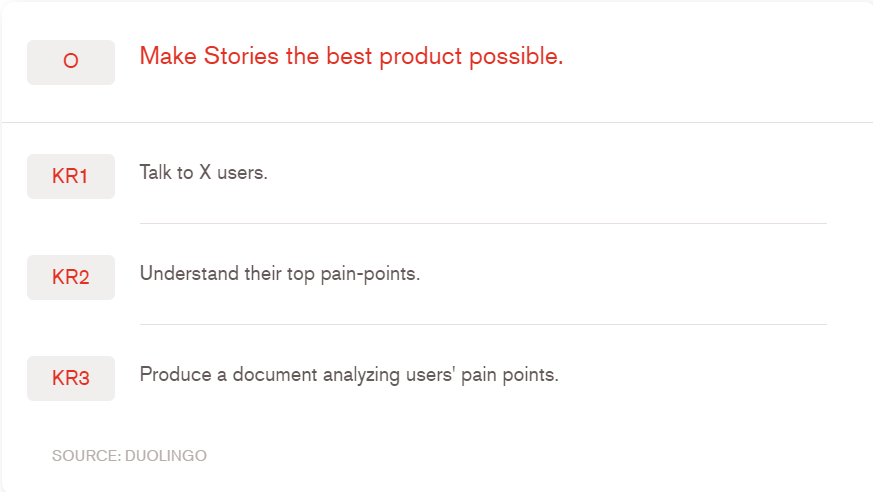873x492 pixels.
Task: Click the 'SOURCE: DUOLINGO' caption
Action: coord(129,456)
